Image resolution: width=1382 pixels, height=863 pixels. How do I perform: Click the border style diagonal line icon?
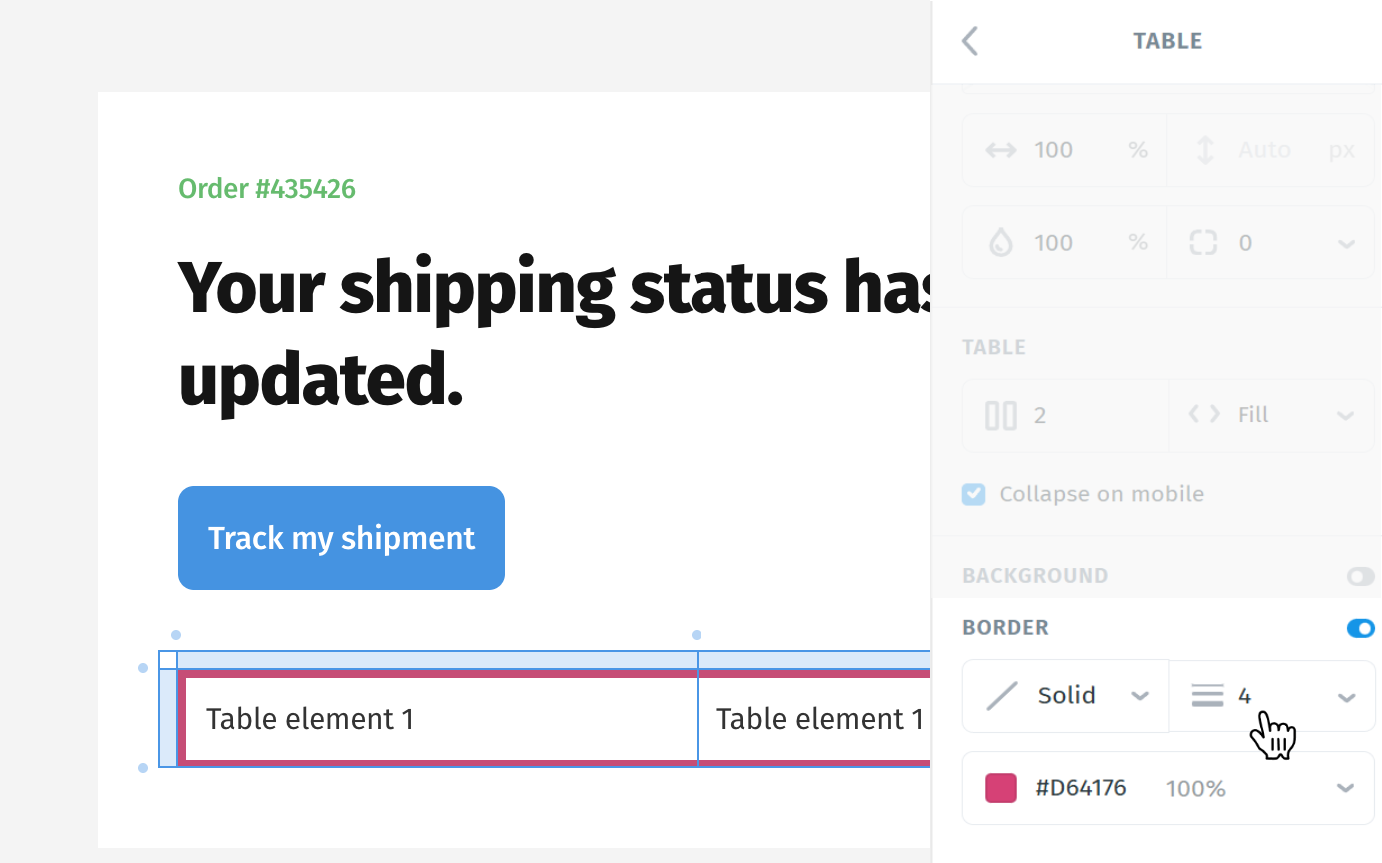[x=1001, y=696]
